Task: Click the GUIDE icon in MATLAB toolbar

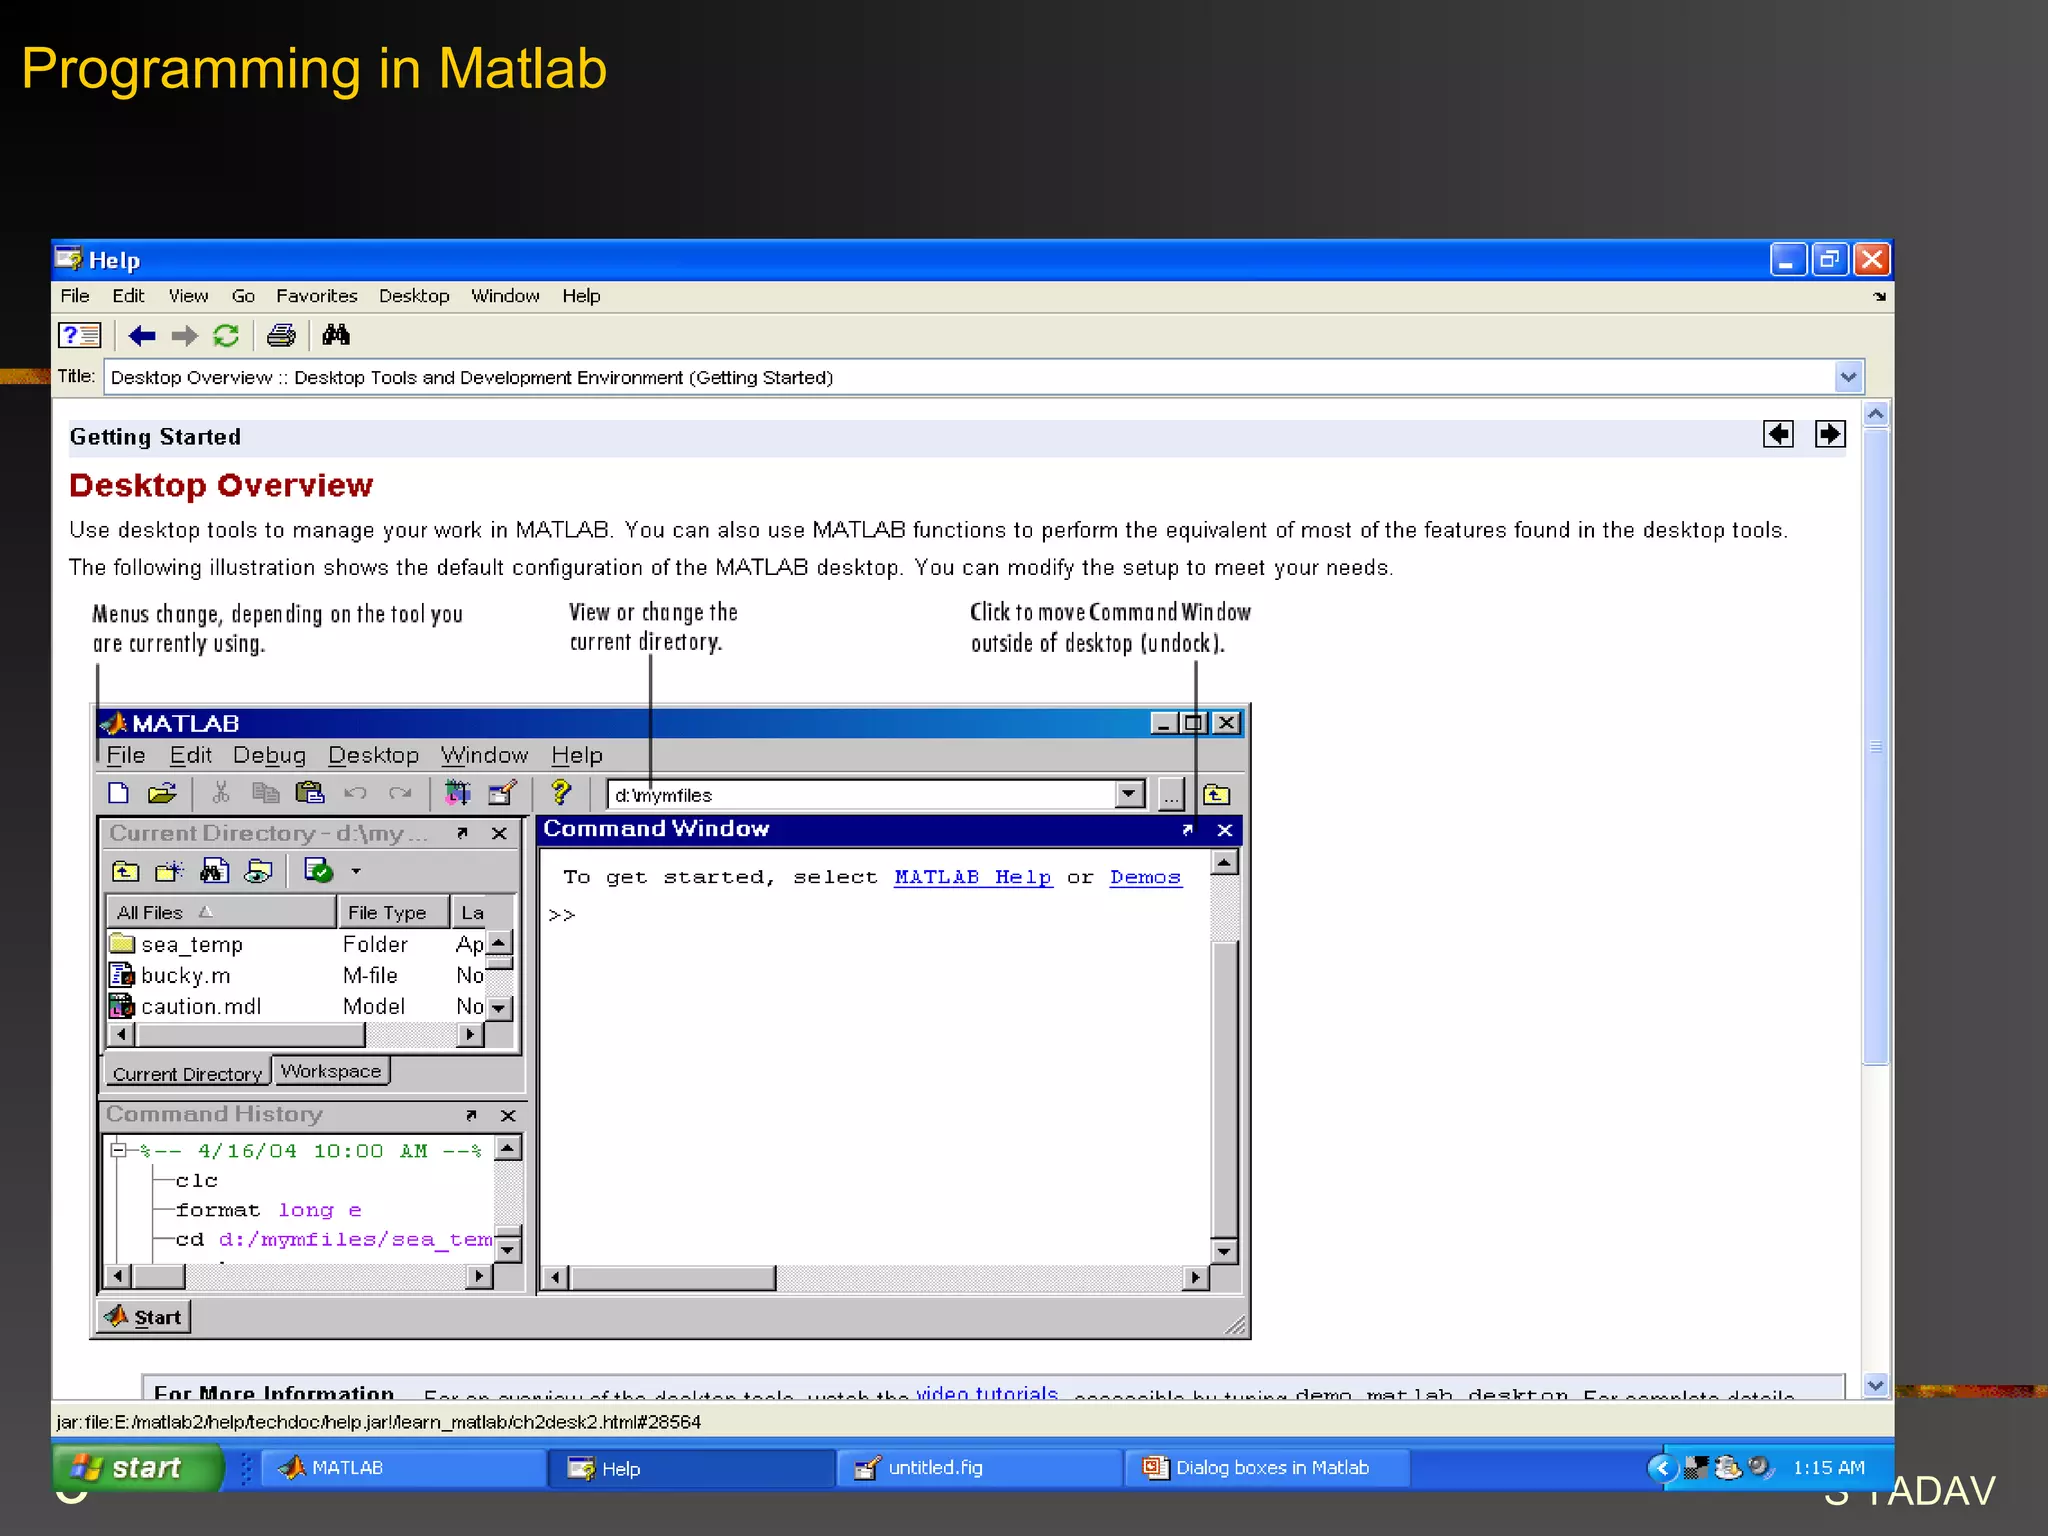Action: point(502,794)
